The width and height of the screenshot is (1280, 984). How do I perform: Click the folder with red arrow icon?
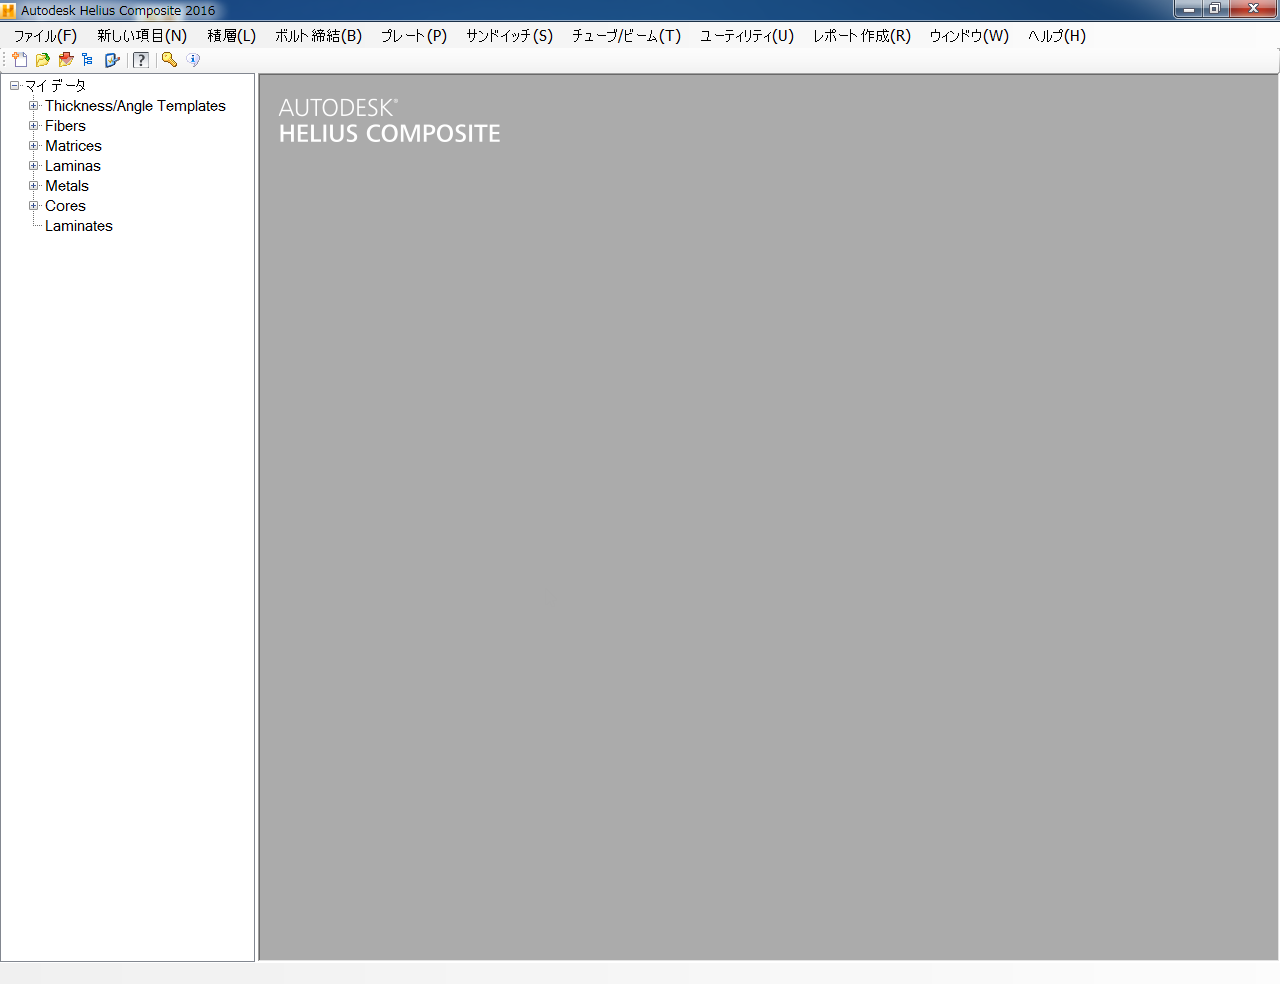(66, 60)
